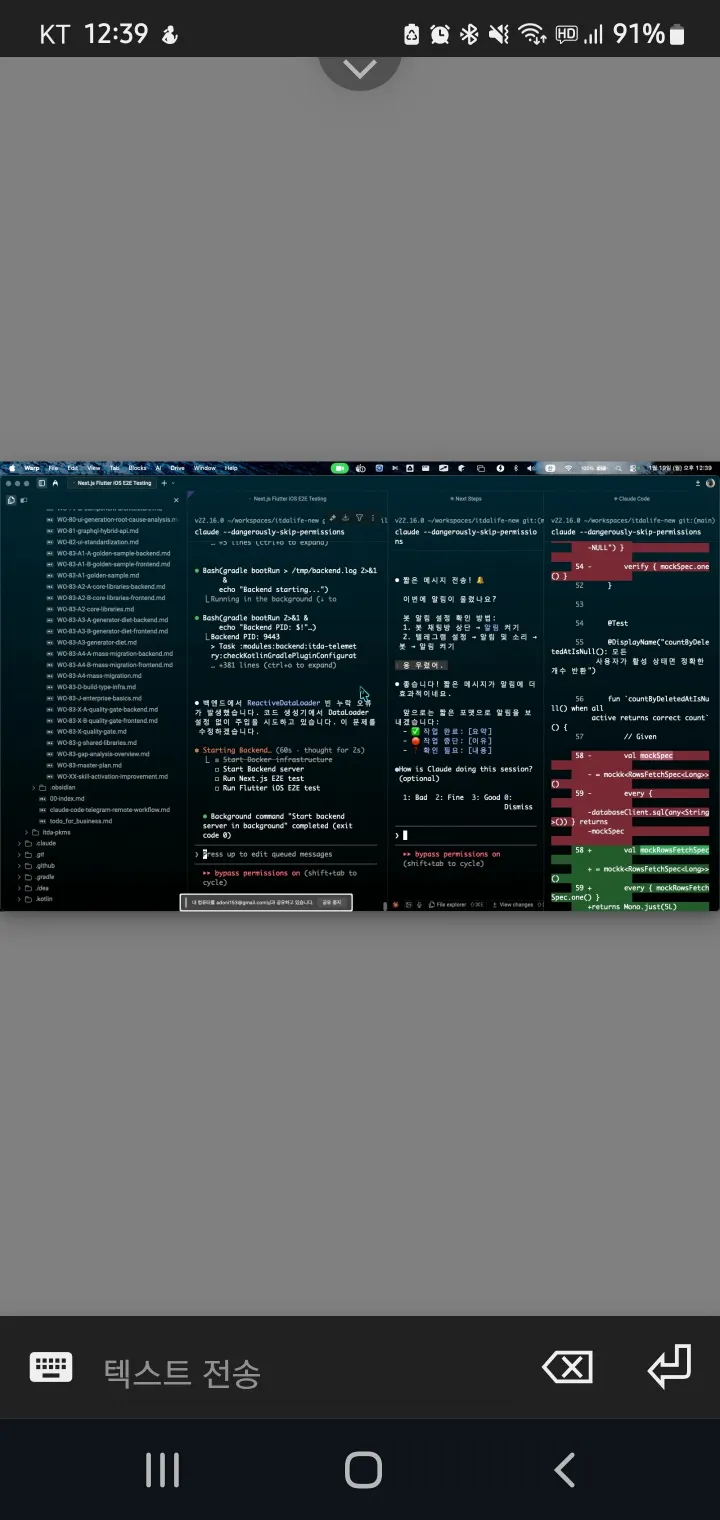Open the Window menu in Warp

[x=204, y=467]
